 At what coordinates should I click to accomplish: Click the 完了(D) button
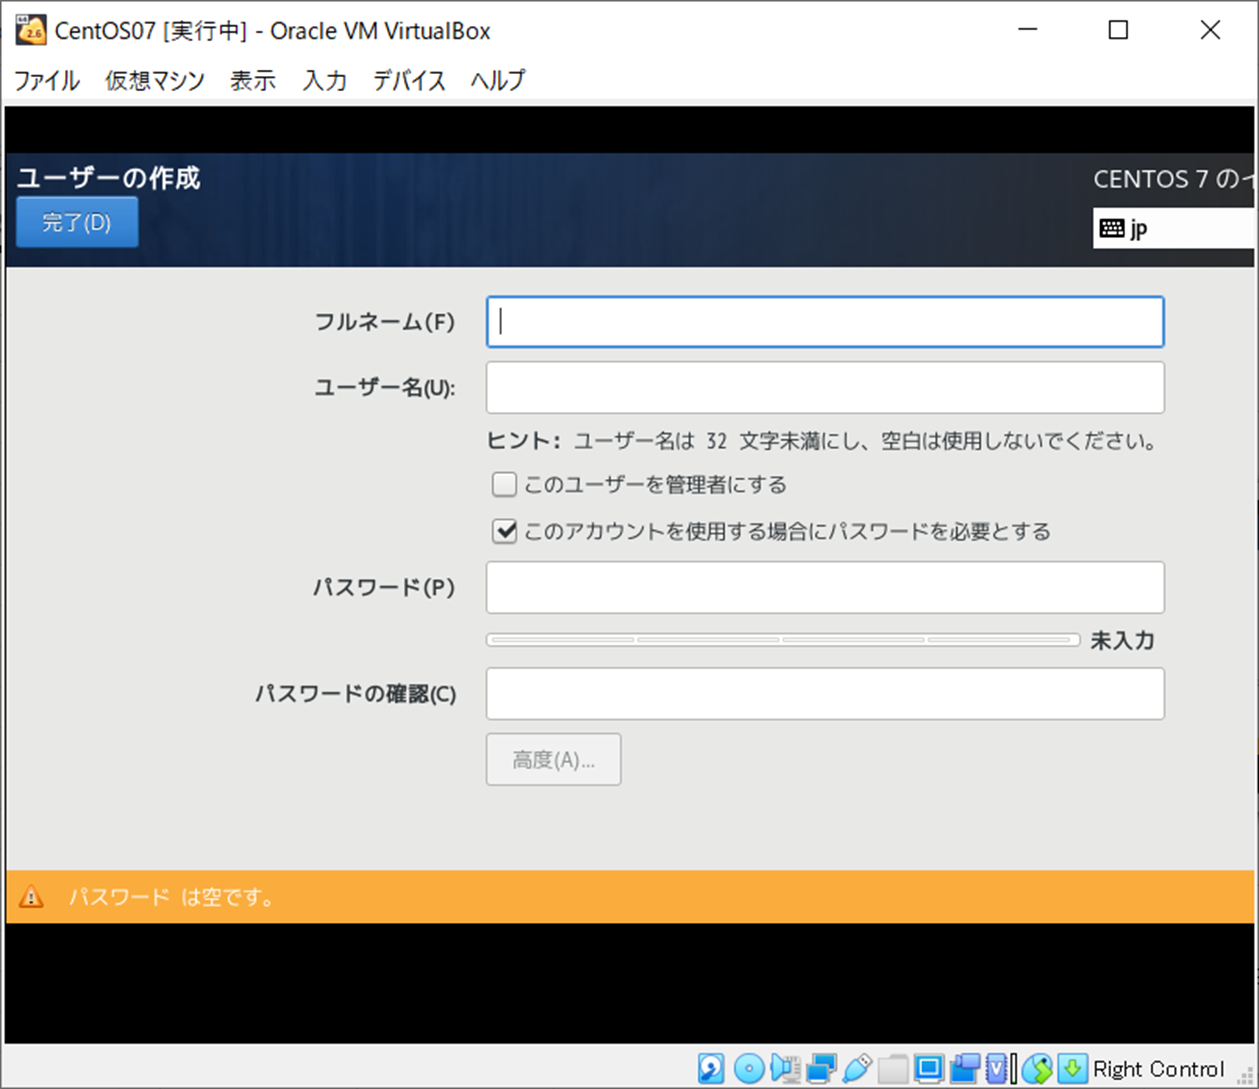77,222
